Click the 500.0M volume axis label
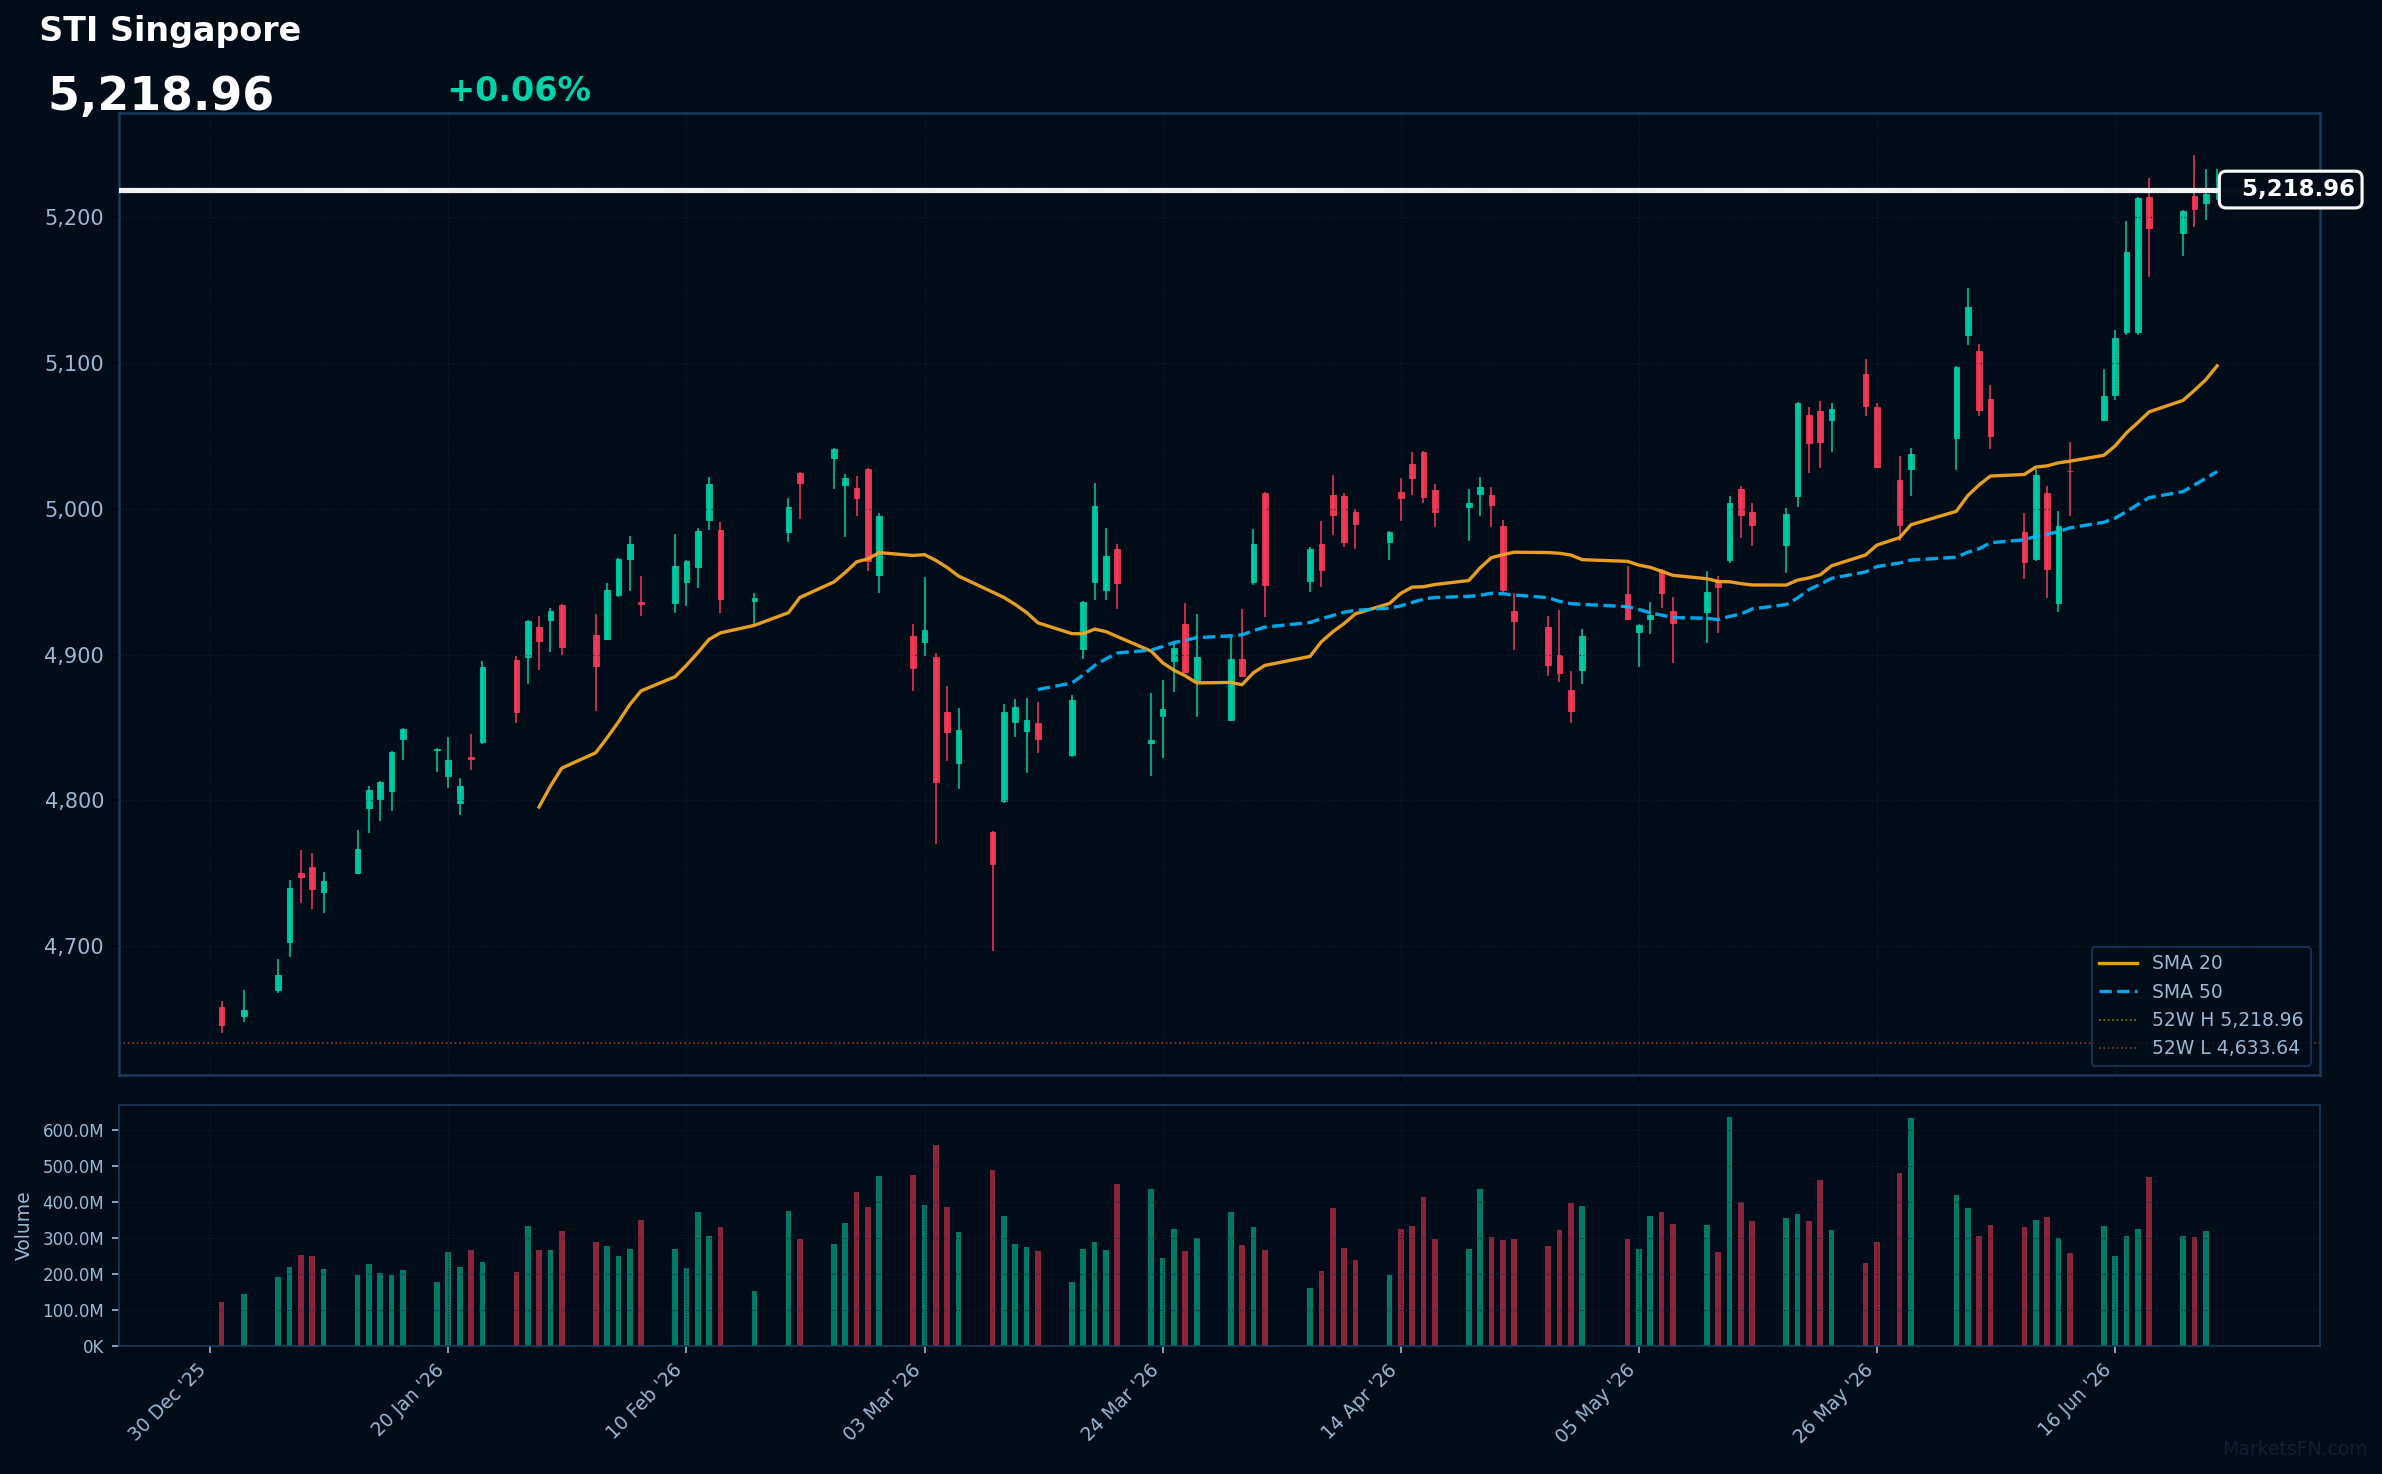2382x1474 pixels. coord(73,1167)
